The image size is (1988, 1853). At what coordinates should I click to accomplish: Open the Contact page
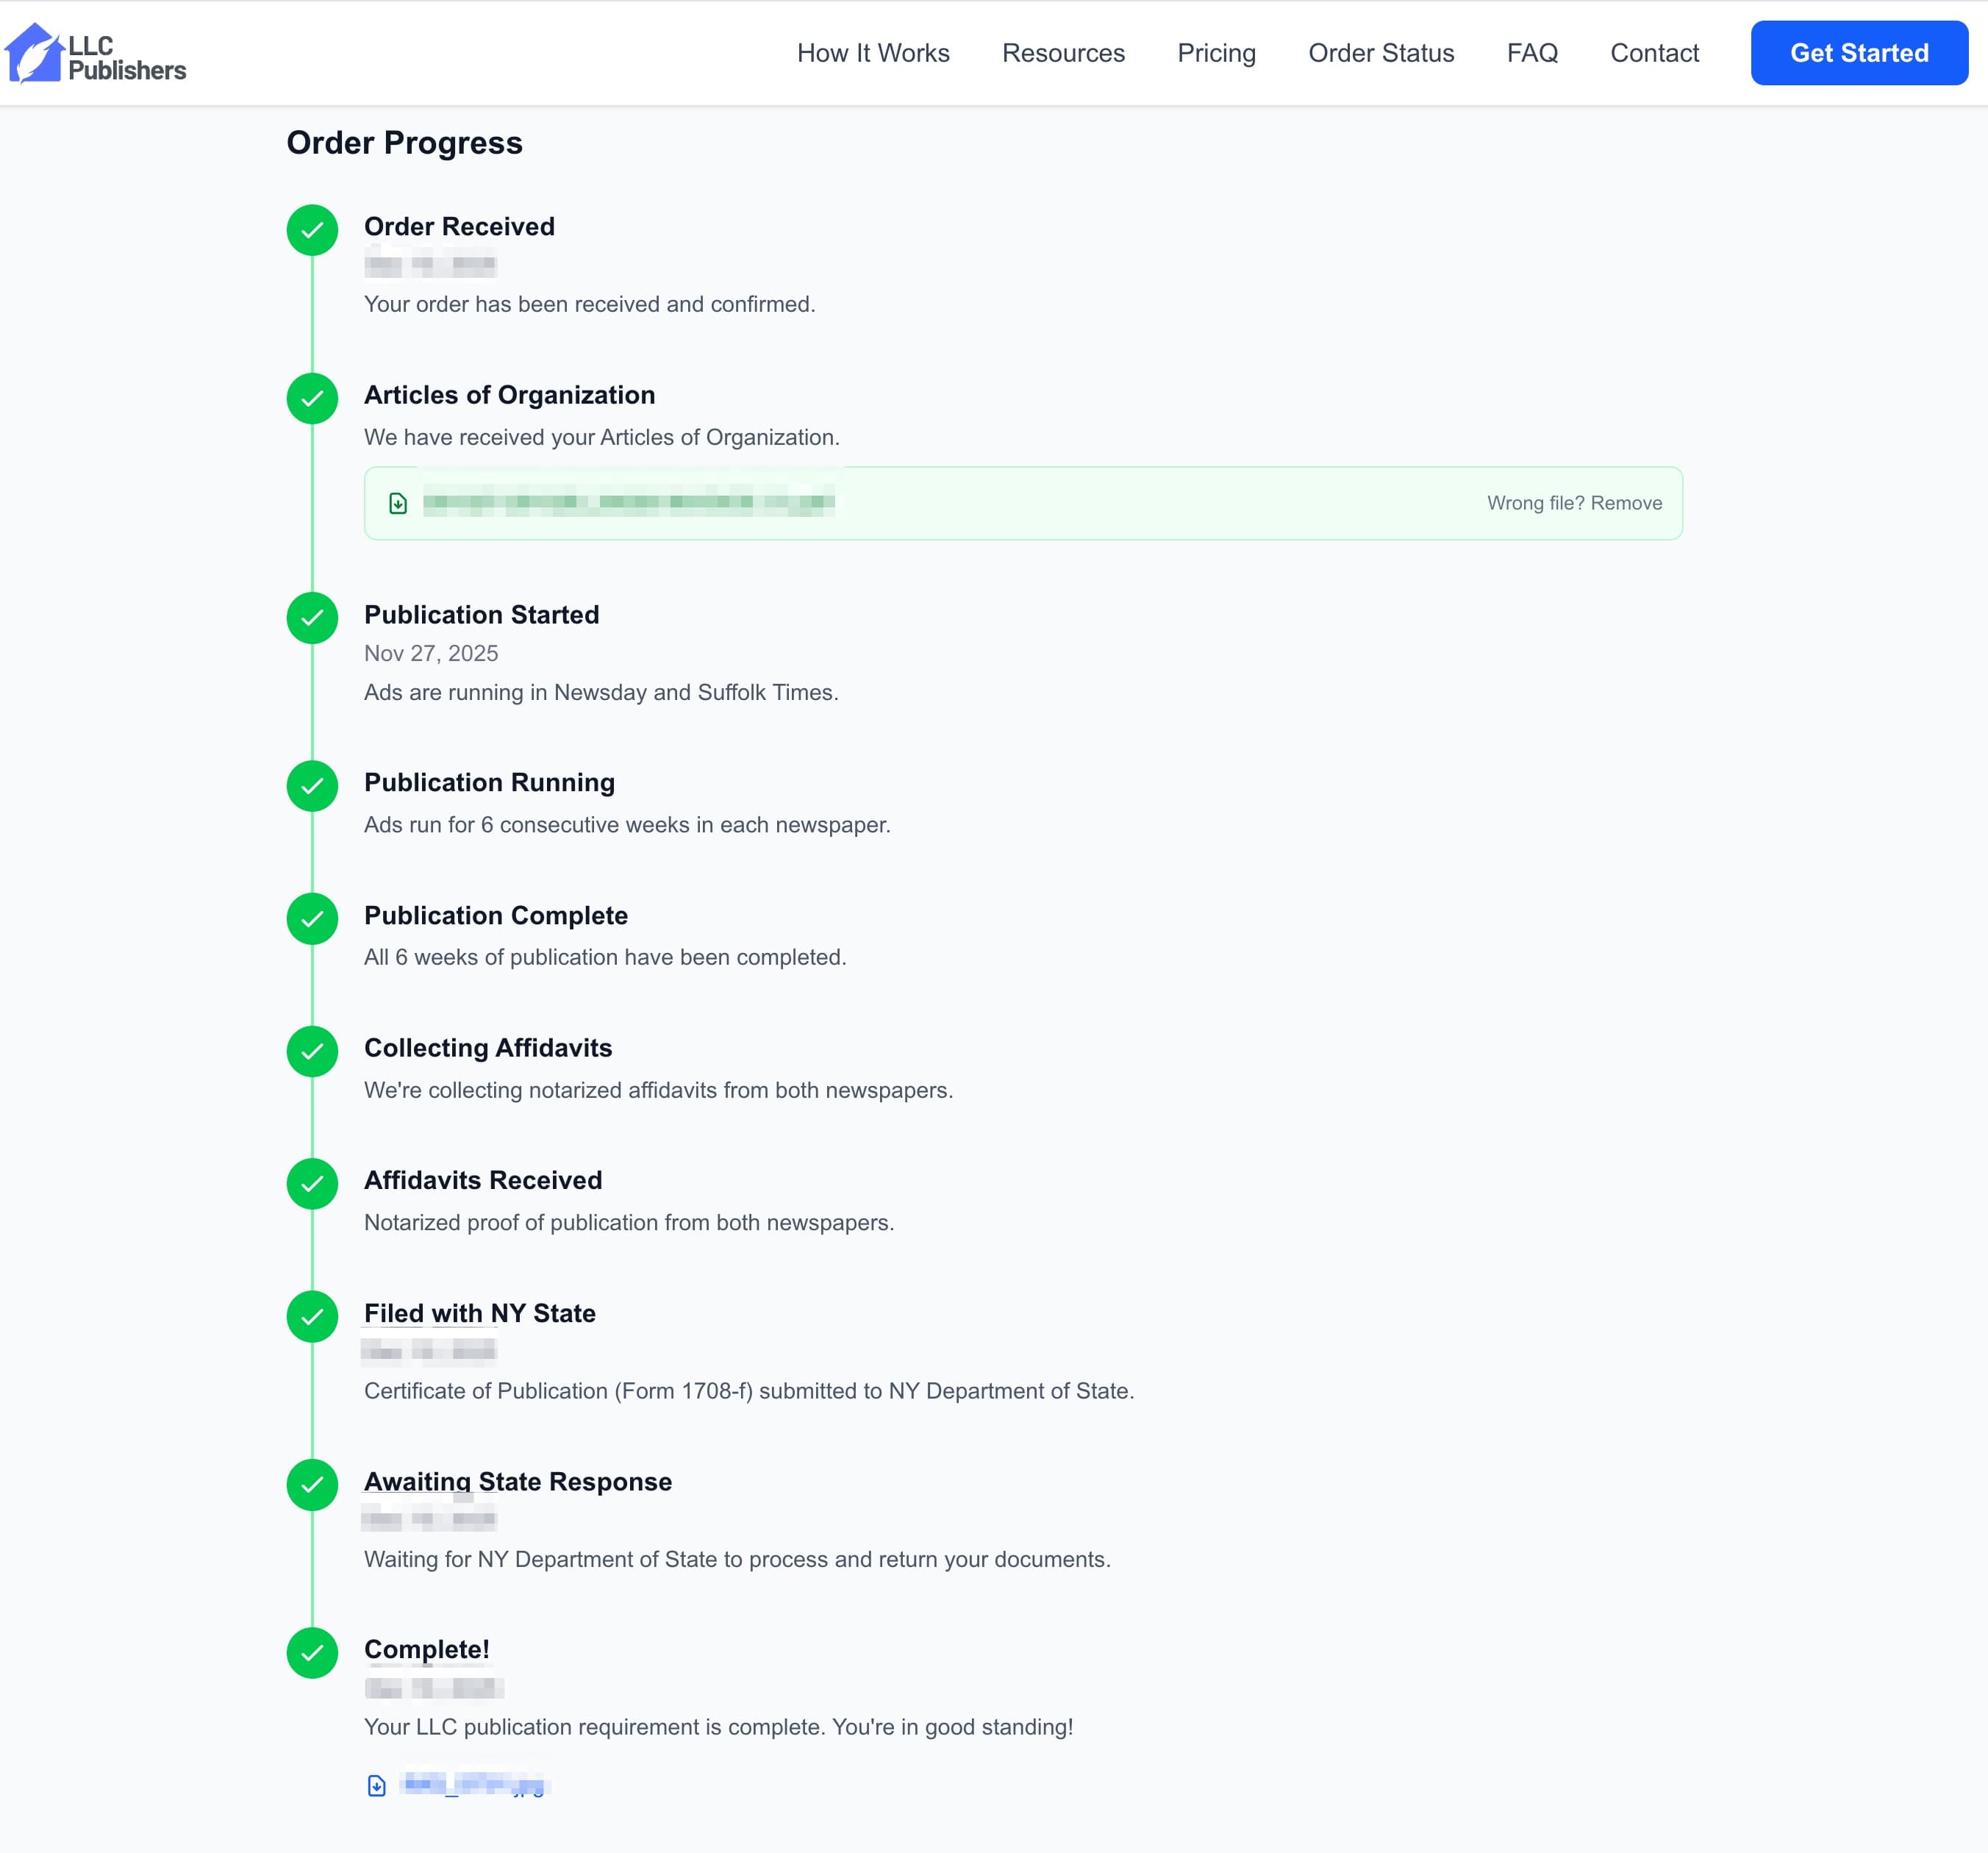[1654, 53]
